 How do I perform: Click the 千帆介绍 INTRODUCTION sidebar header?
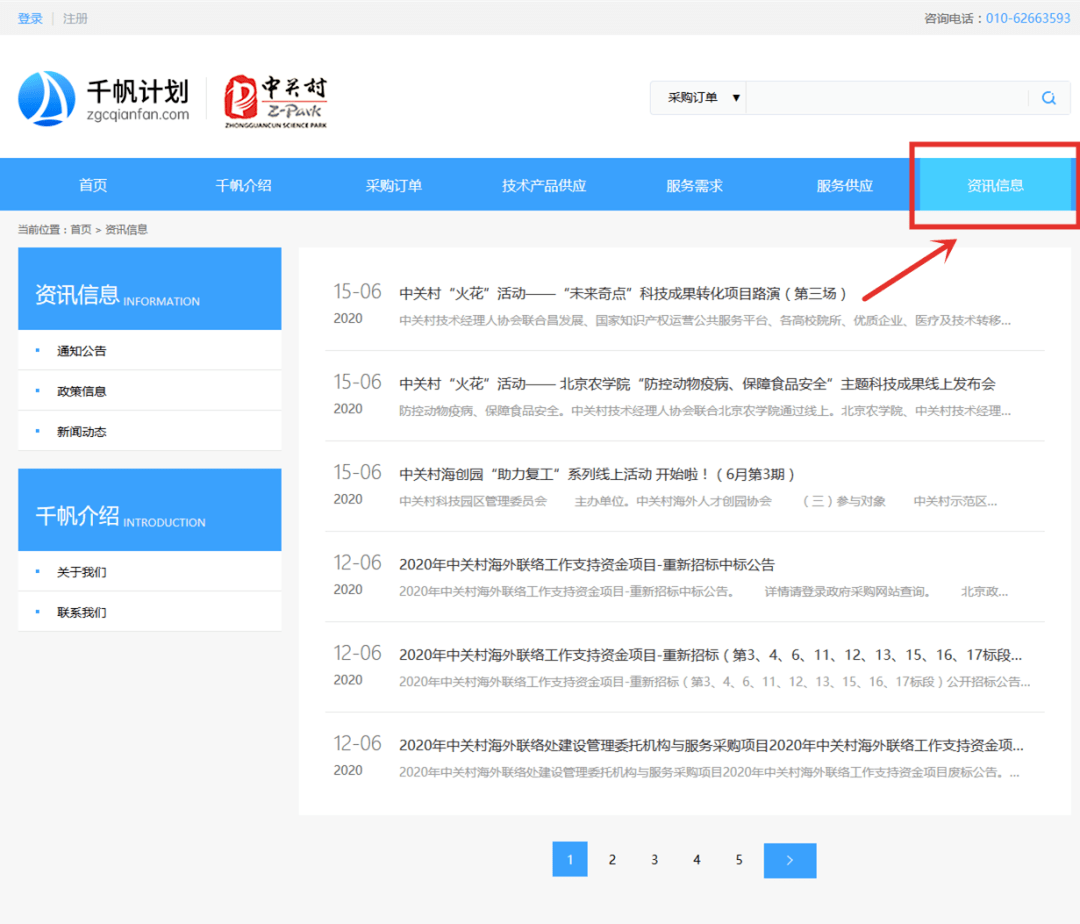pos(149,510)
